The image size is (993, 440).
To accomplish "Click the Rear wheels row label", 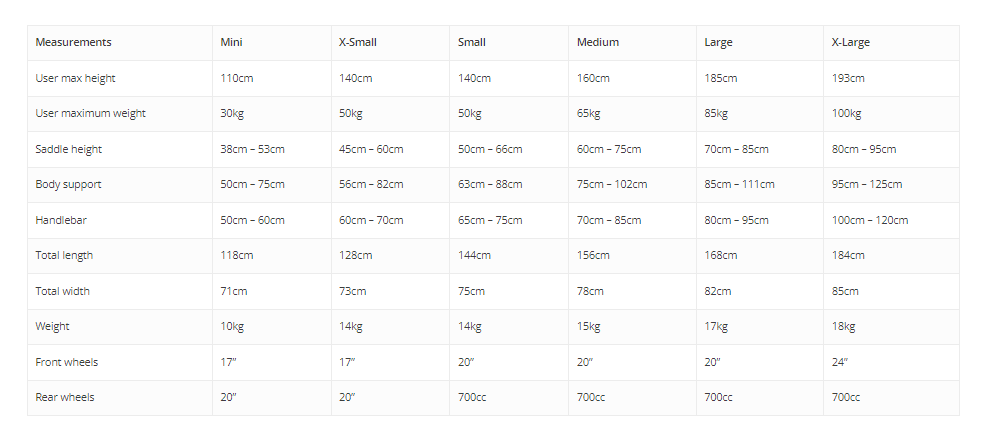I will [65, 397].
